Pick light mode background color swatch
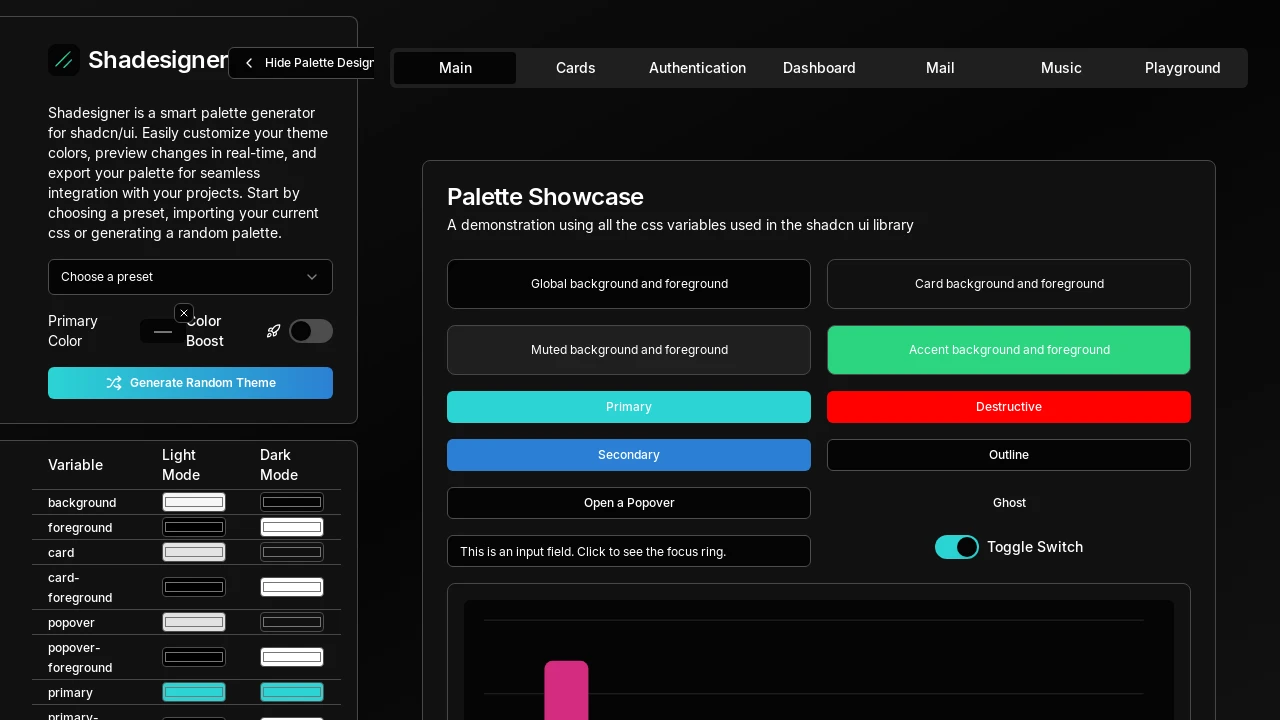1280x720 pixels. tap(194, 502)
